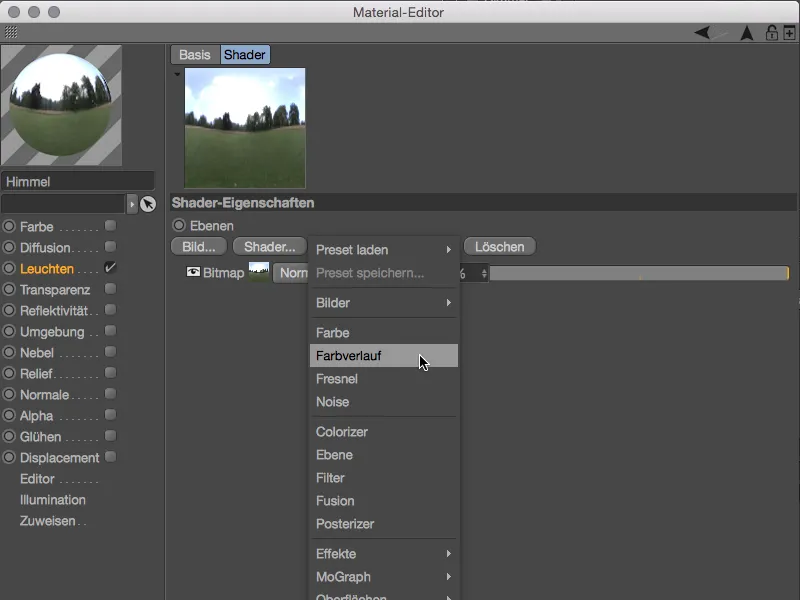Click the empty layer field under Himmel
This screenshot has height=600, width=800.
point(63,204)
